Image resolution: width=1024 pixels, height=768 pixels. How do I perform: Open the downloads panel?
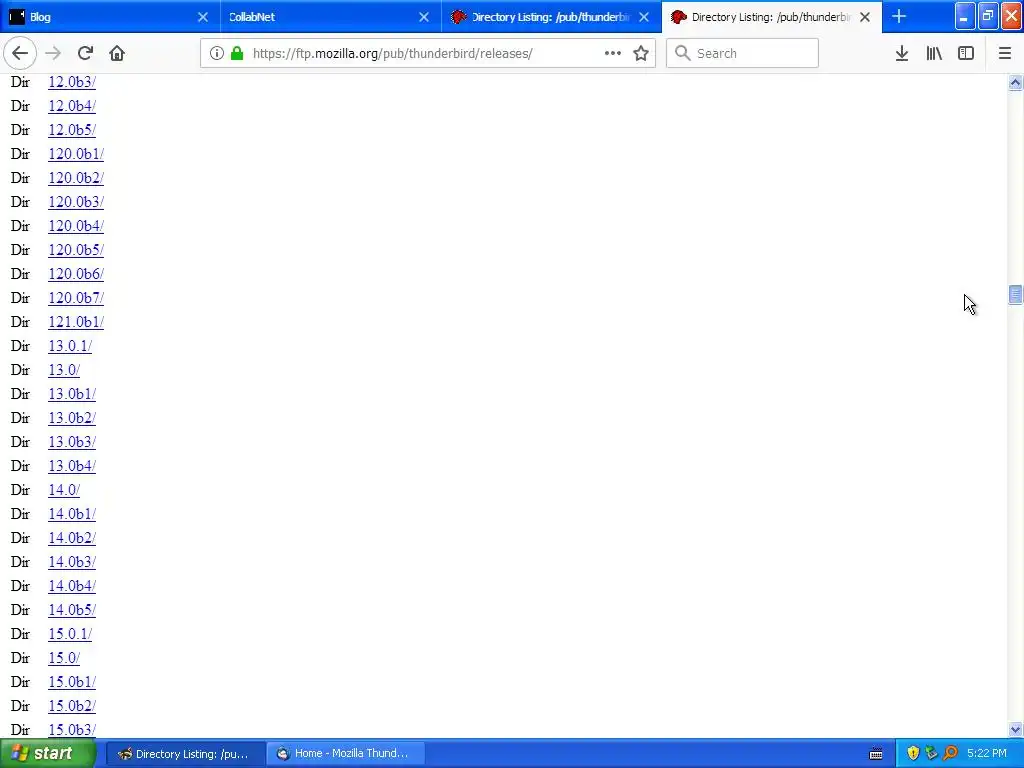pos(902,54)
